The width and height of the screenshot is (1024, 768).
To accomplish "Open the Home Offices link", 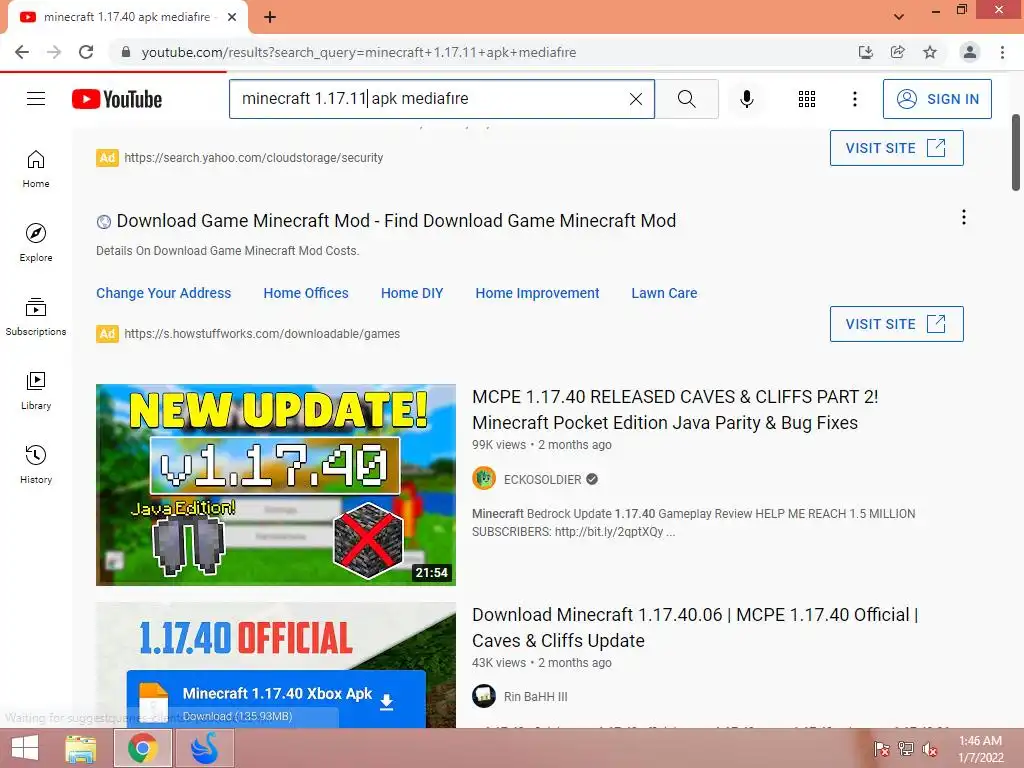I will (x=306, y=293).
